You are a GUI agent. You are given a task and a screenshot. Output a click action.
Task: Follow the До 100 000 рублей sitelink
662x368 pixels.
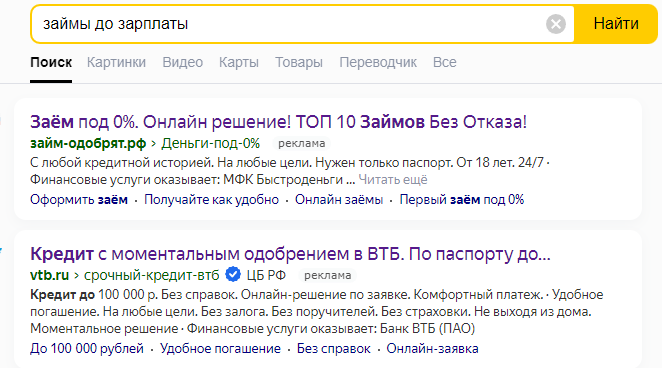pyautogui.click(x=87, y=349)
